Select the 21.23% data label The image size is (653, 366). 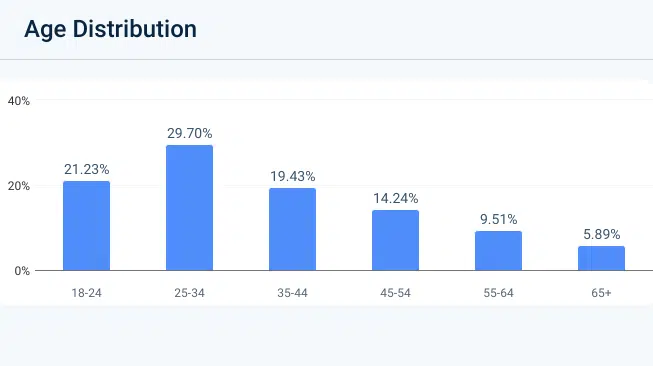tap(87, 169)
